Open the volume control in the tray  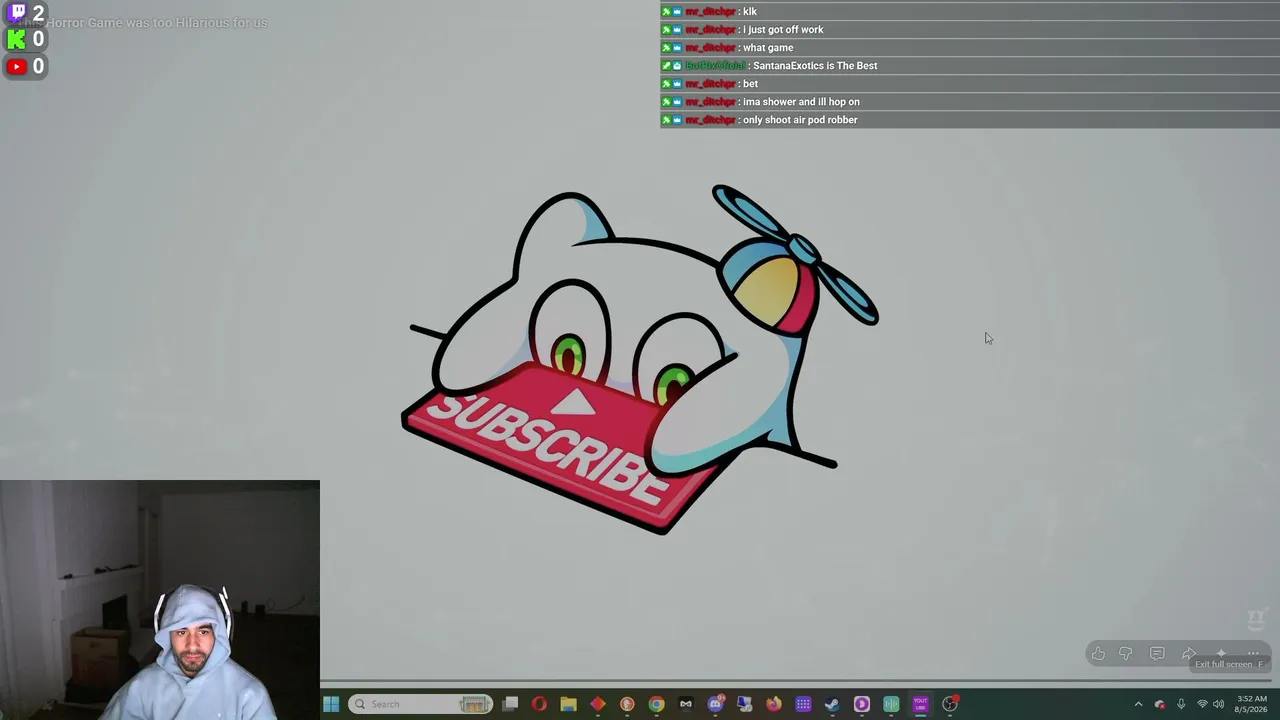pos(1218,704)
